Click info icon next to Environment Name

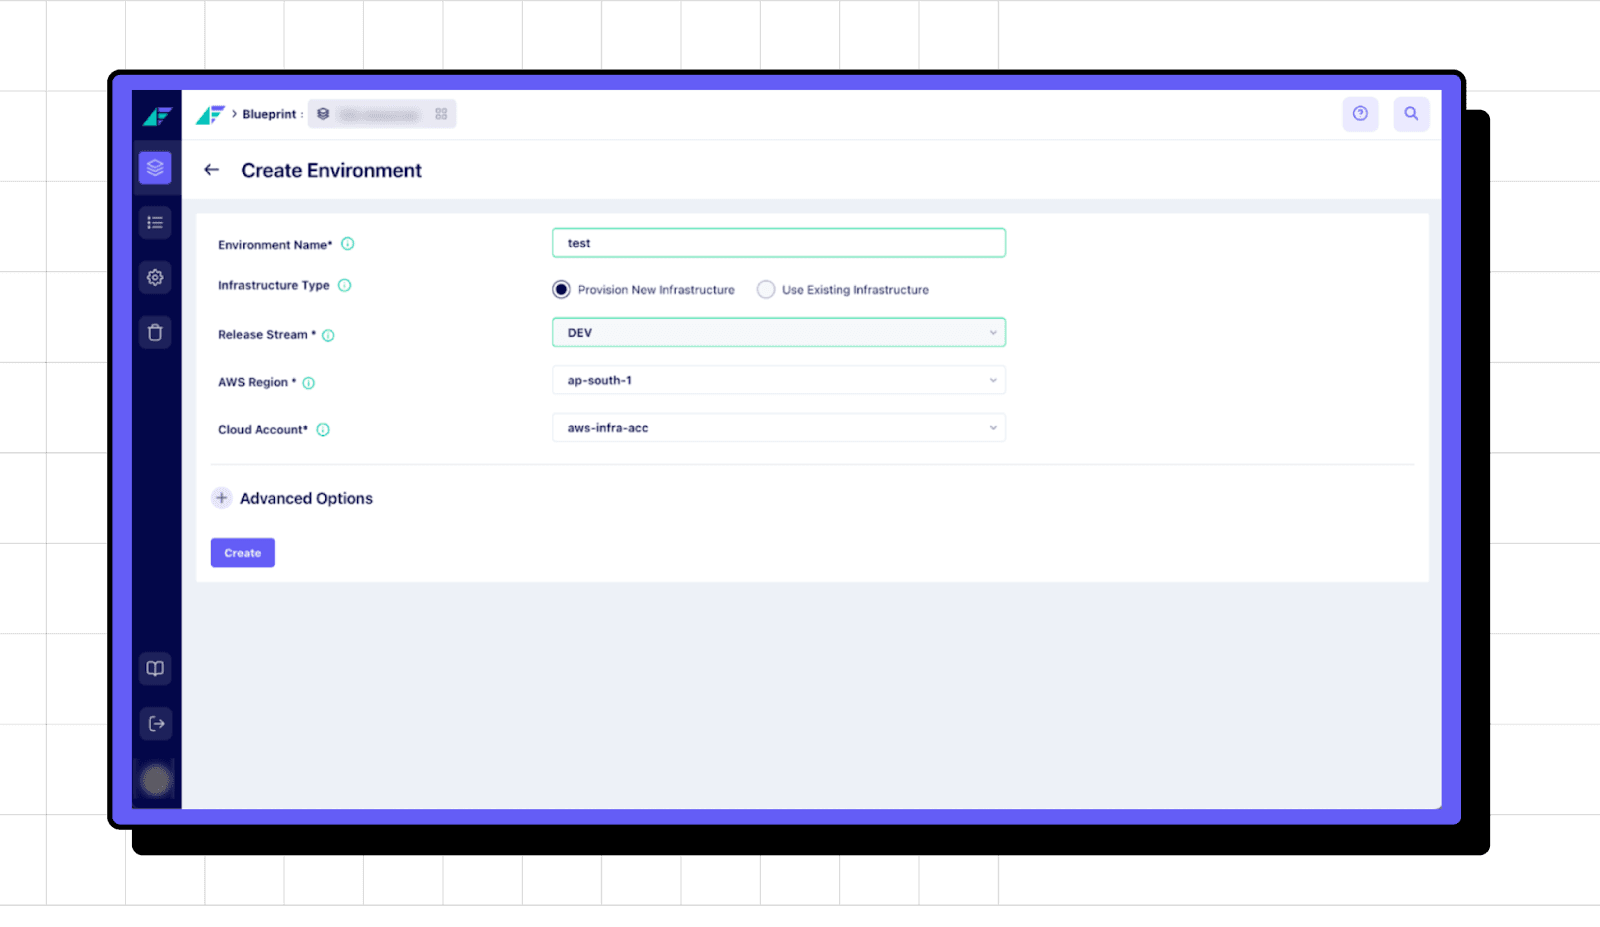(x=348, y=244)
